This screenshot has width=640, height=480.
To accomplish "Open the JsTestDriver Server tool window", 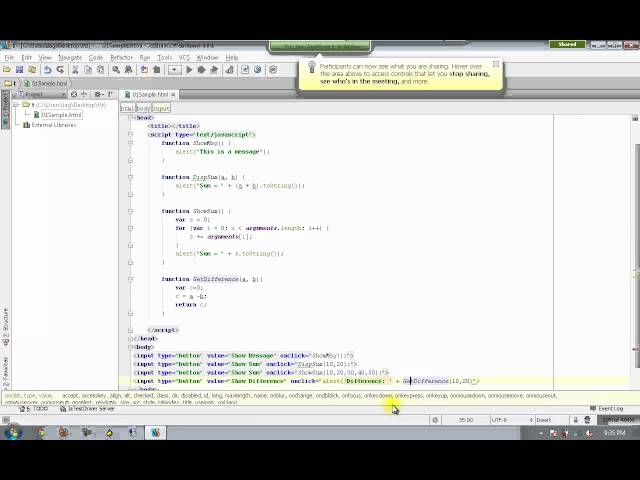I will [x=87, y=409].
